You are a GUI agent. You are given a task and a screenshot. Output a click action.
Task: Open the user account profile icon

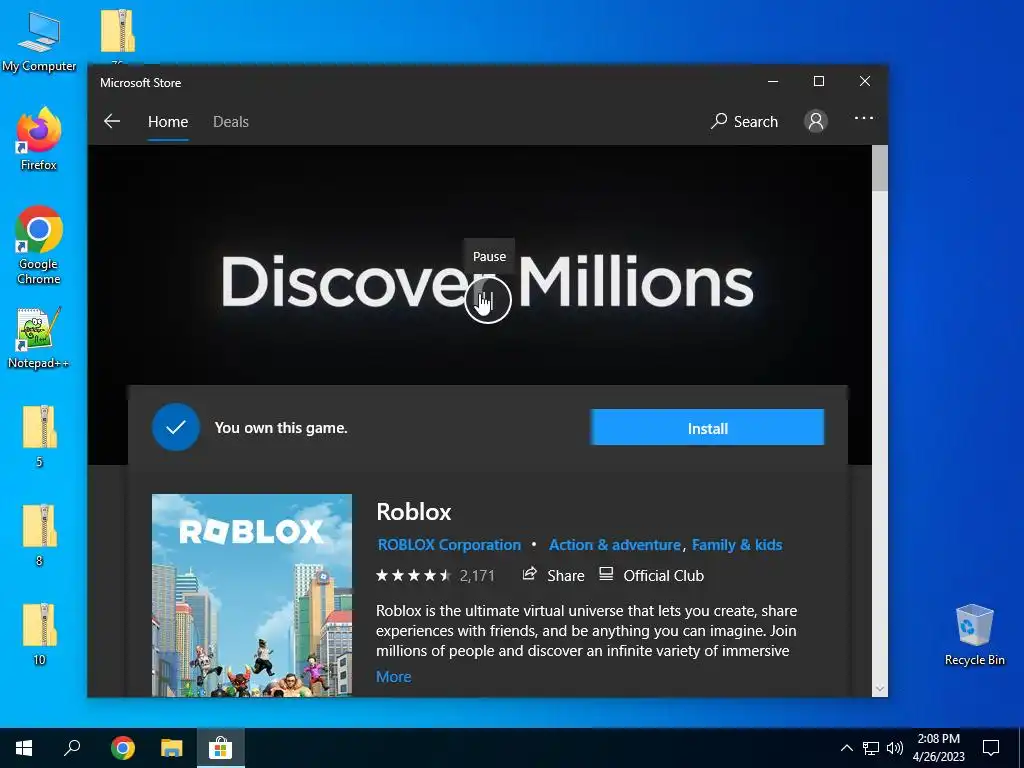816,121
